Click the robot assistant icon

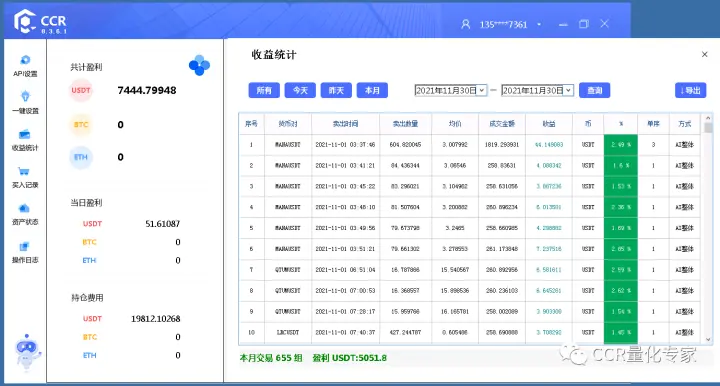coord(27,352)
